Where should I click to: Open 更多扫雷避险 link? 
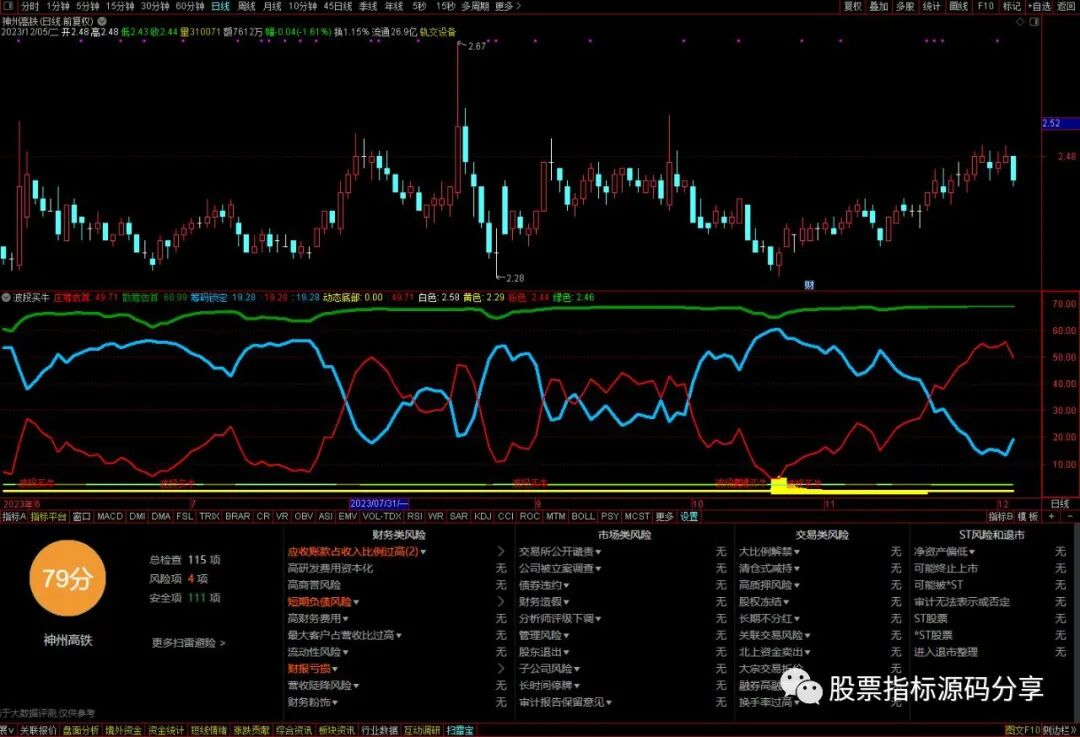[189, 643]
